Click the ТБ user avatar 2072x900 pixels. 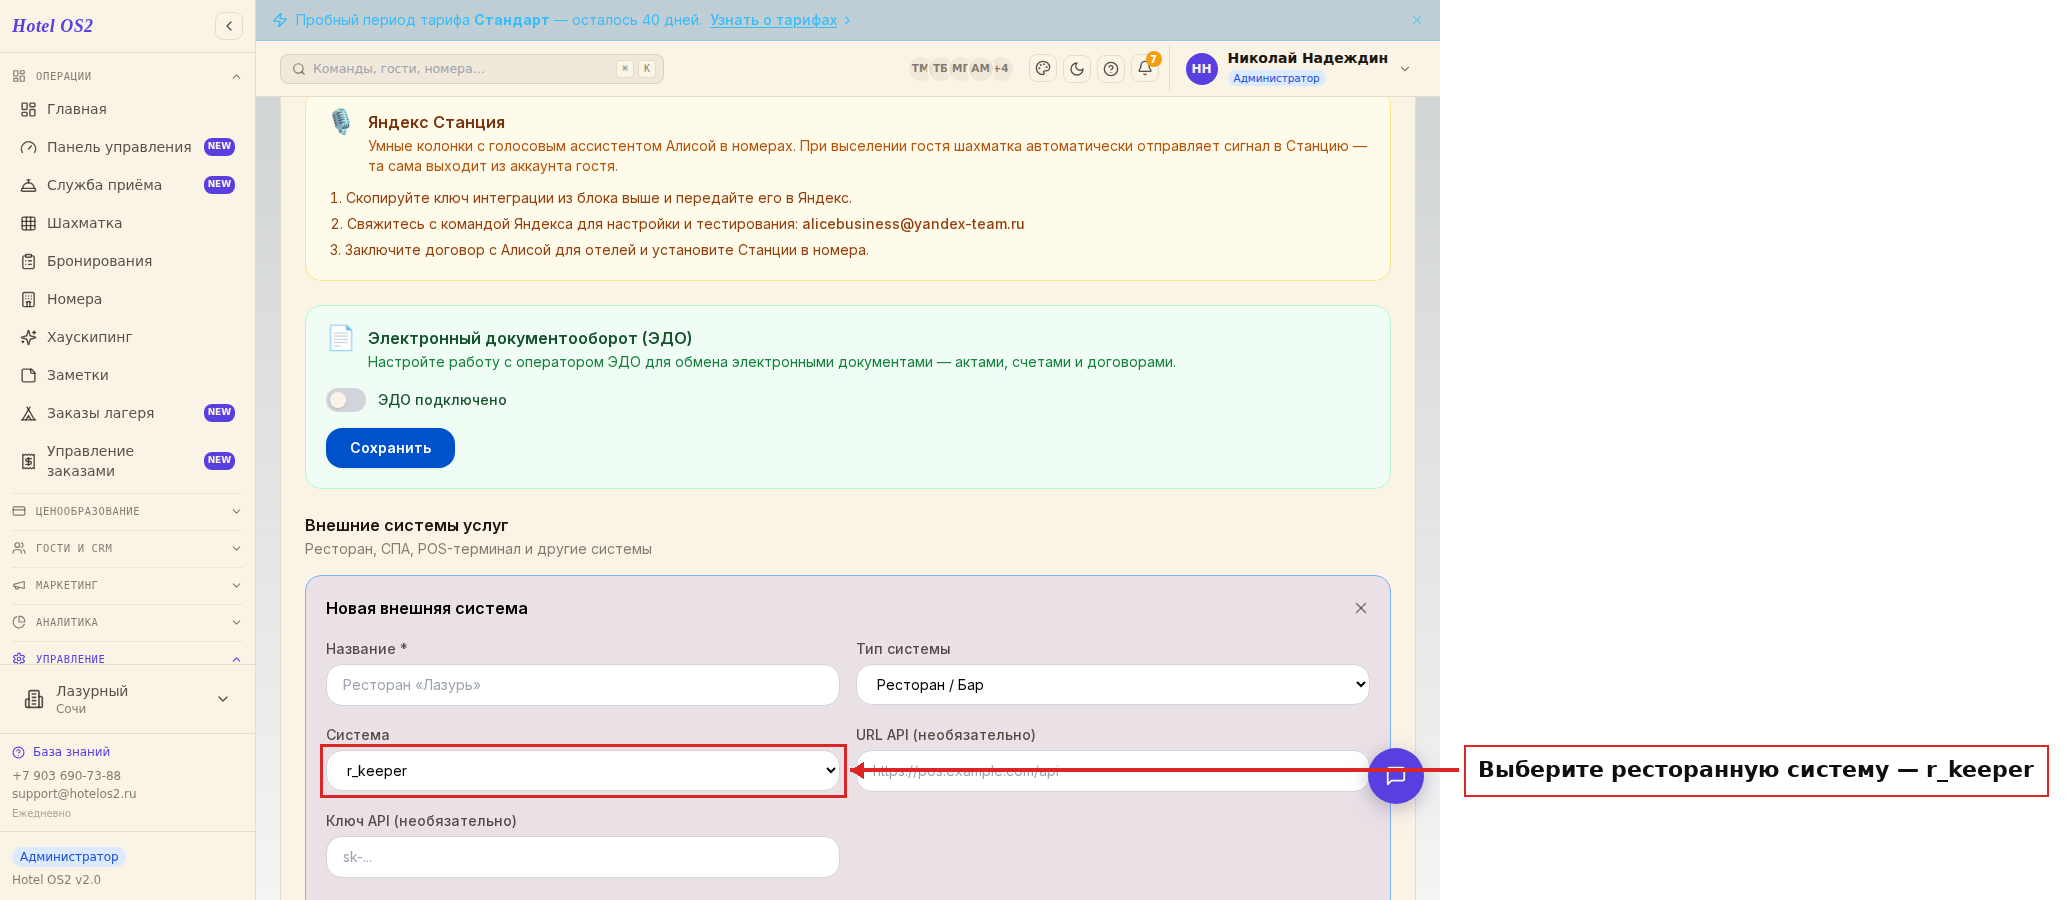(940, 69)
